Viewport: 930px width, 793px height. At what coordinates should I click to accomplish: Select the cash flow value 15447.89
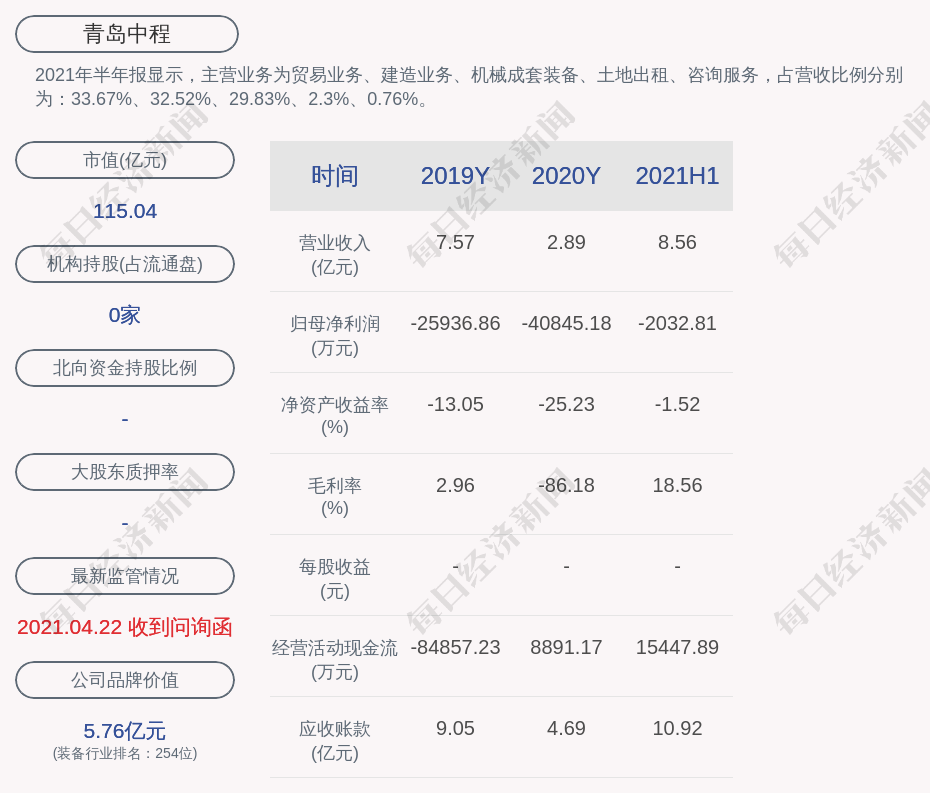click(677, 647)
